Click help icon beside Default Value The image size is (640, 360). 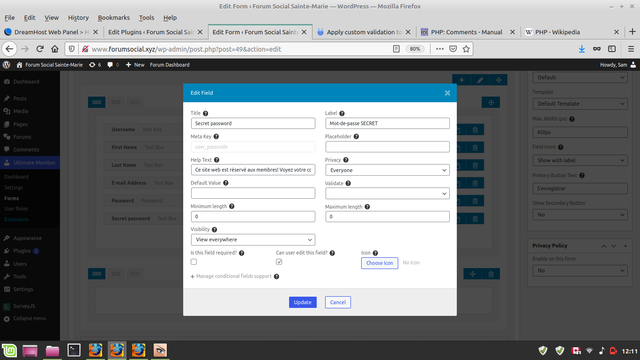[226, 183]
